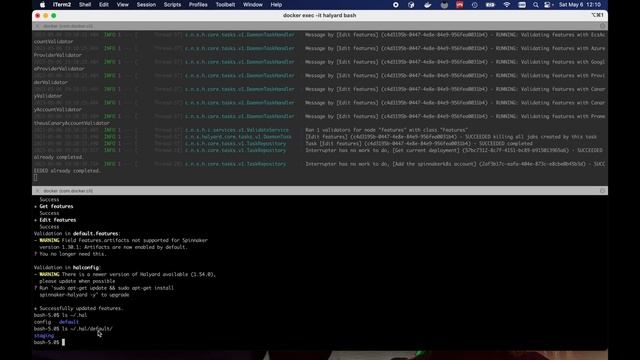
Task: Open the Apple menu
Action: [42, 5]
